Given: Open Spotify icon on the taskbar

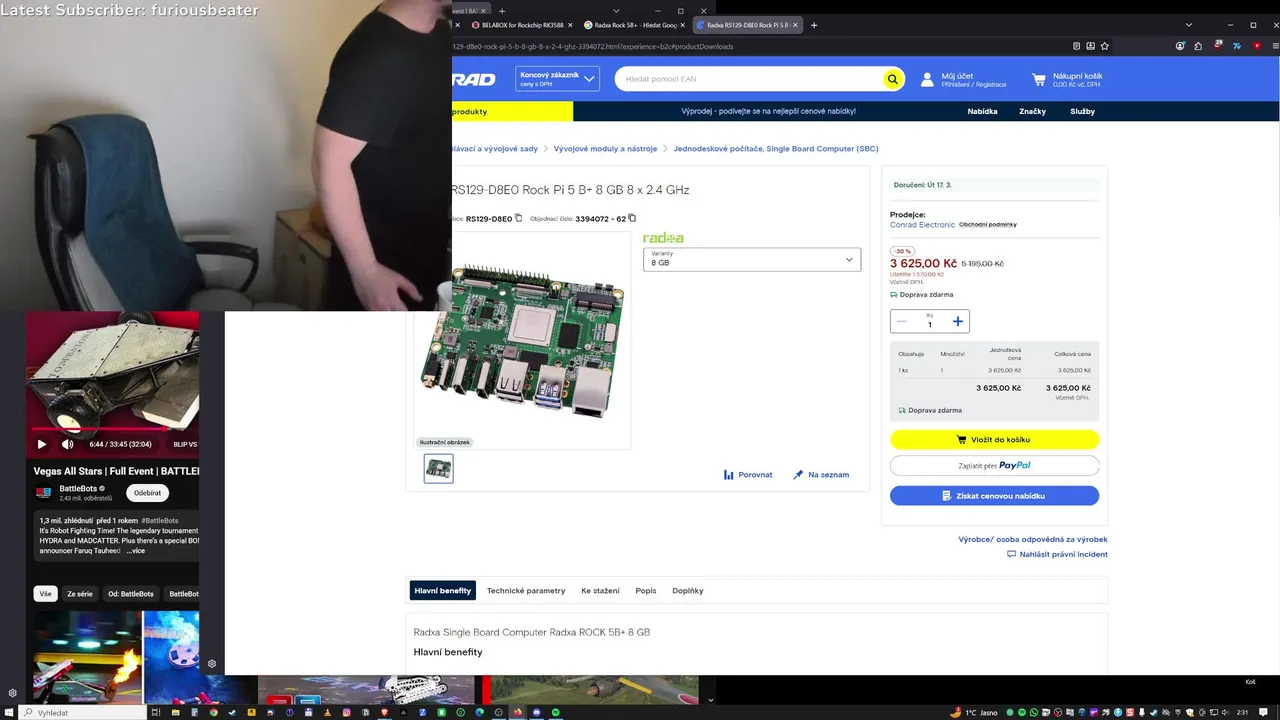Looking at the screenshot, I should point(556,712).
